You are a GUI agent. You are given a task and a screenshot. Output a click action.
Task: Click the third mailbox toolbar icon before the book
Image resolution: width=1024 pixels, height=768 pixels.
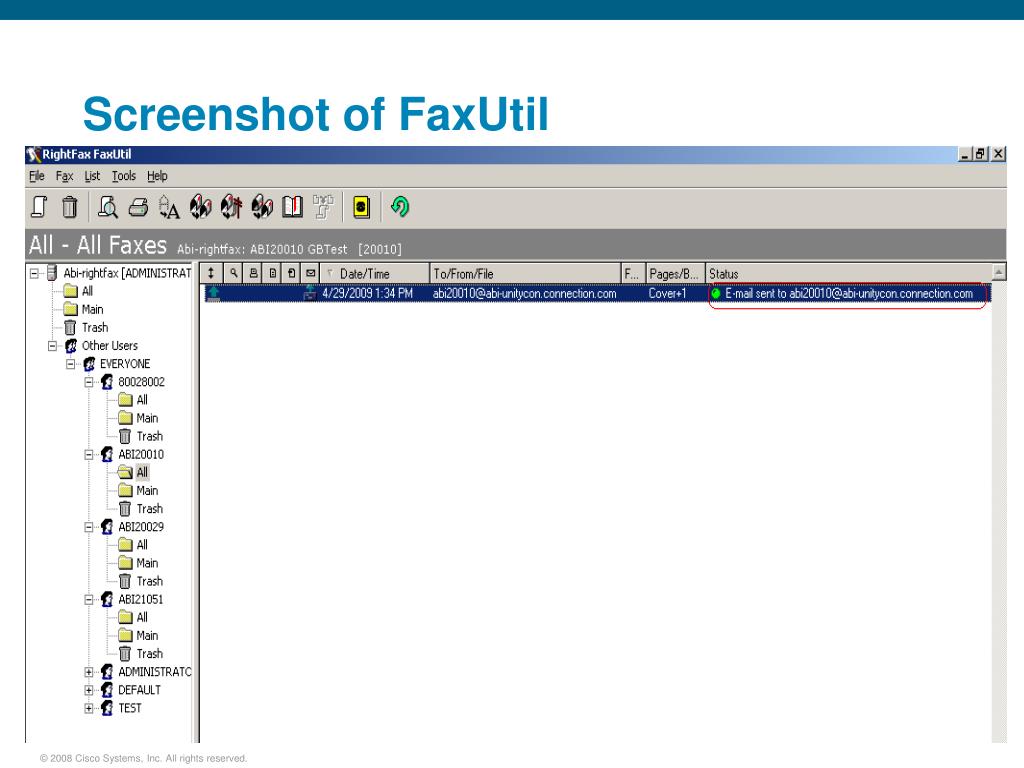tap(262, 207)
